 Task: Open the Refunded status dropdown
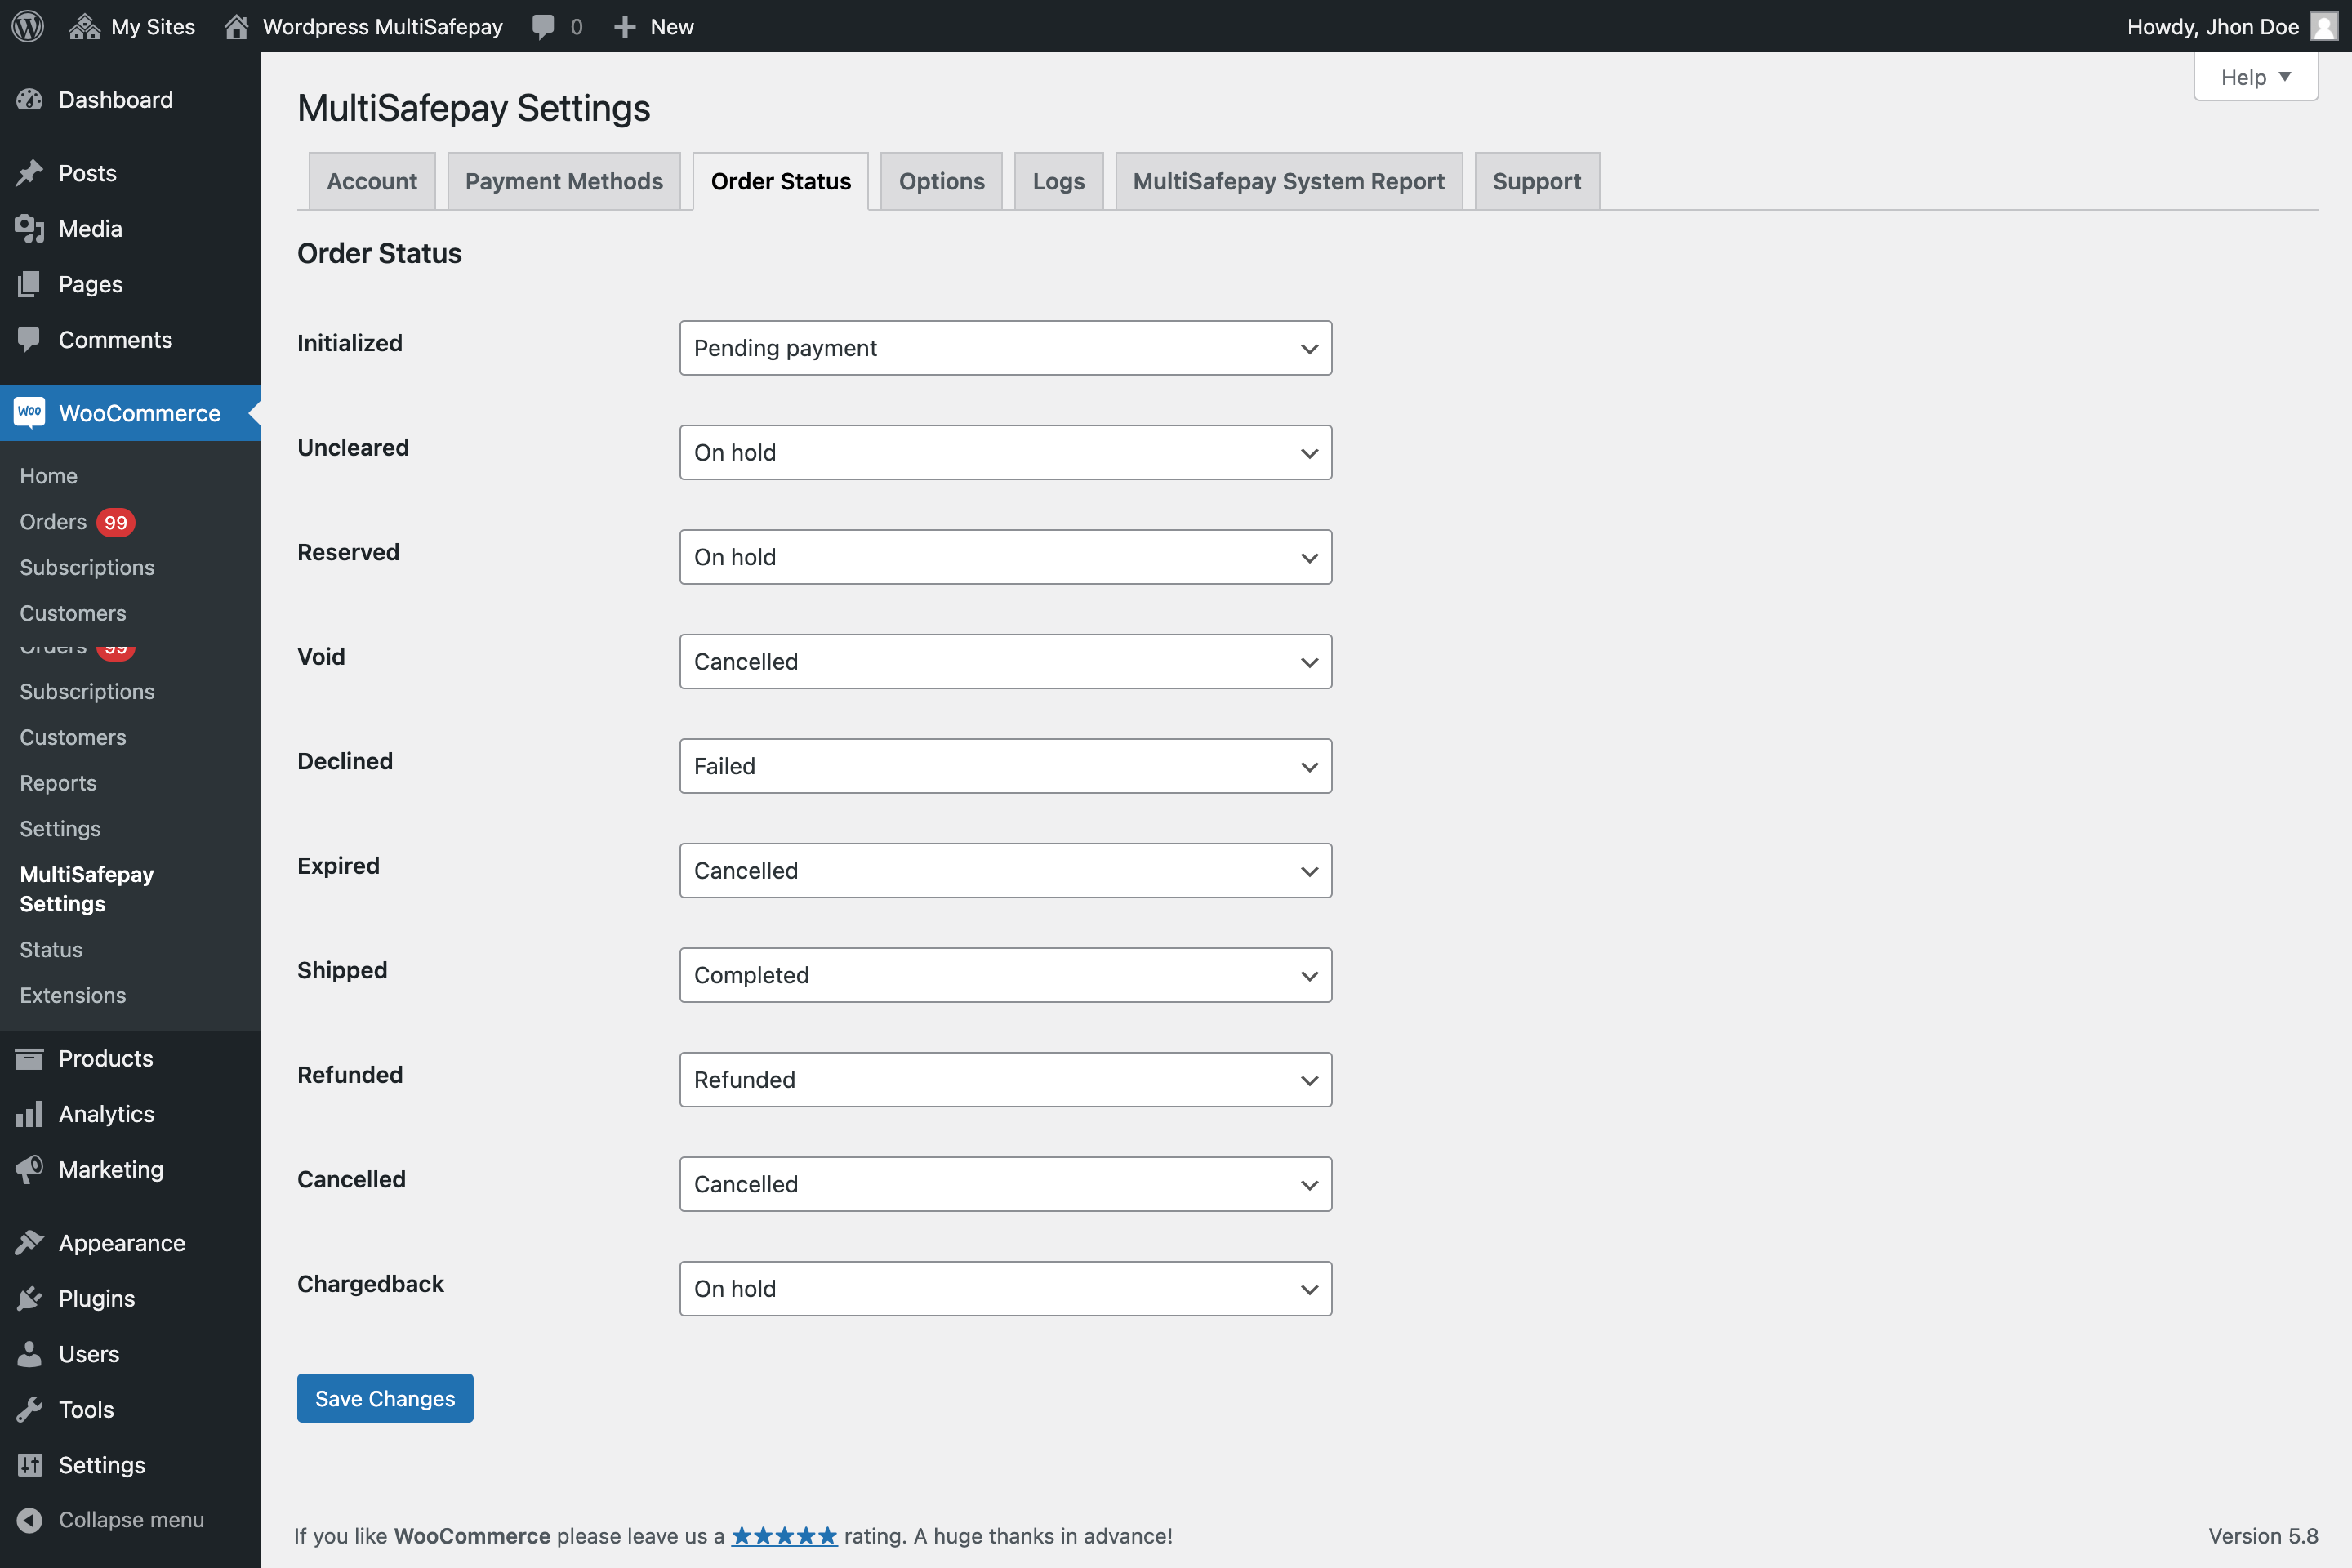pyautogui.click(x=1005, y=1079)
